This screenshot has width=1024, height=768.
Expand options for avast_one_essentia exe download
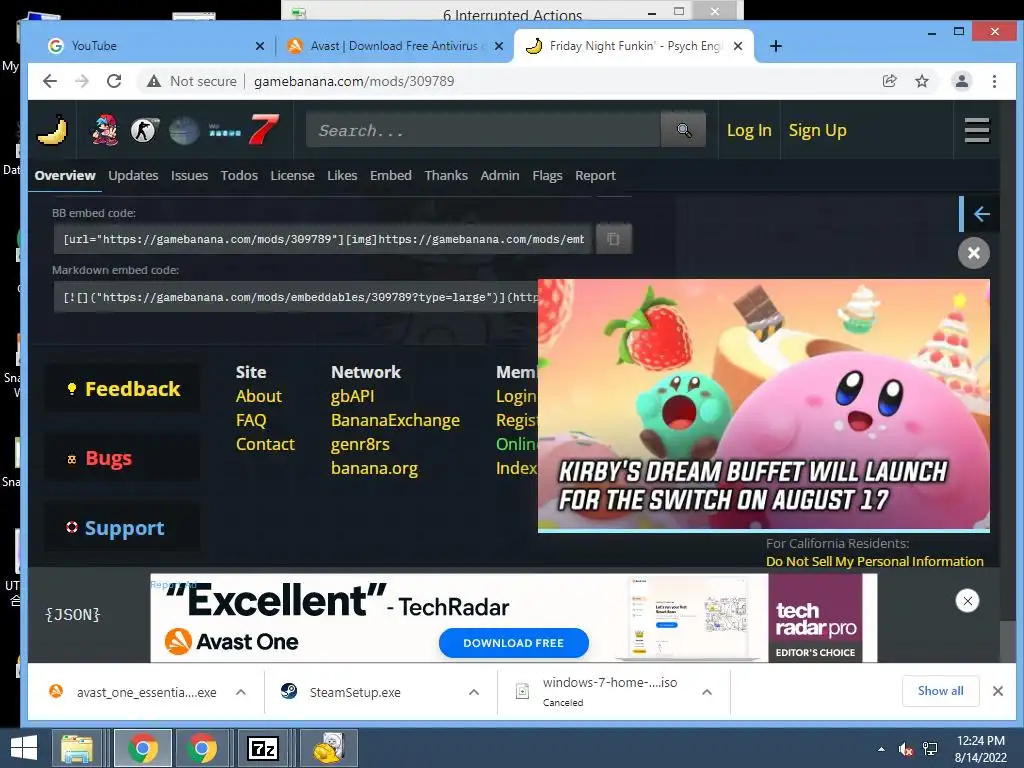point(241,692)
